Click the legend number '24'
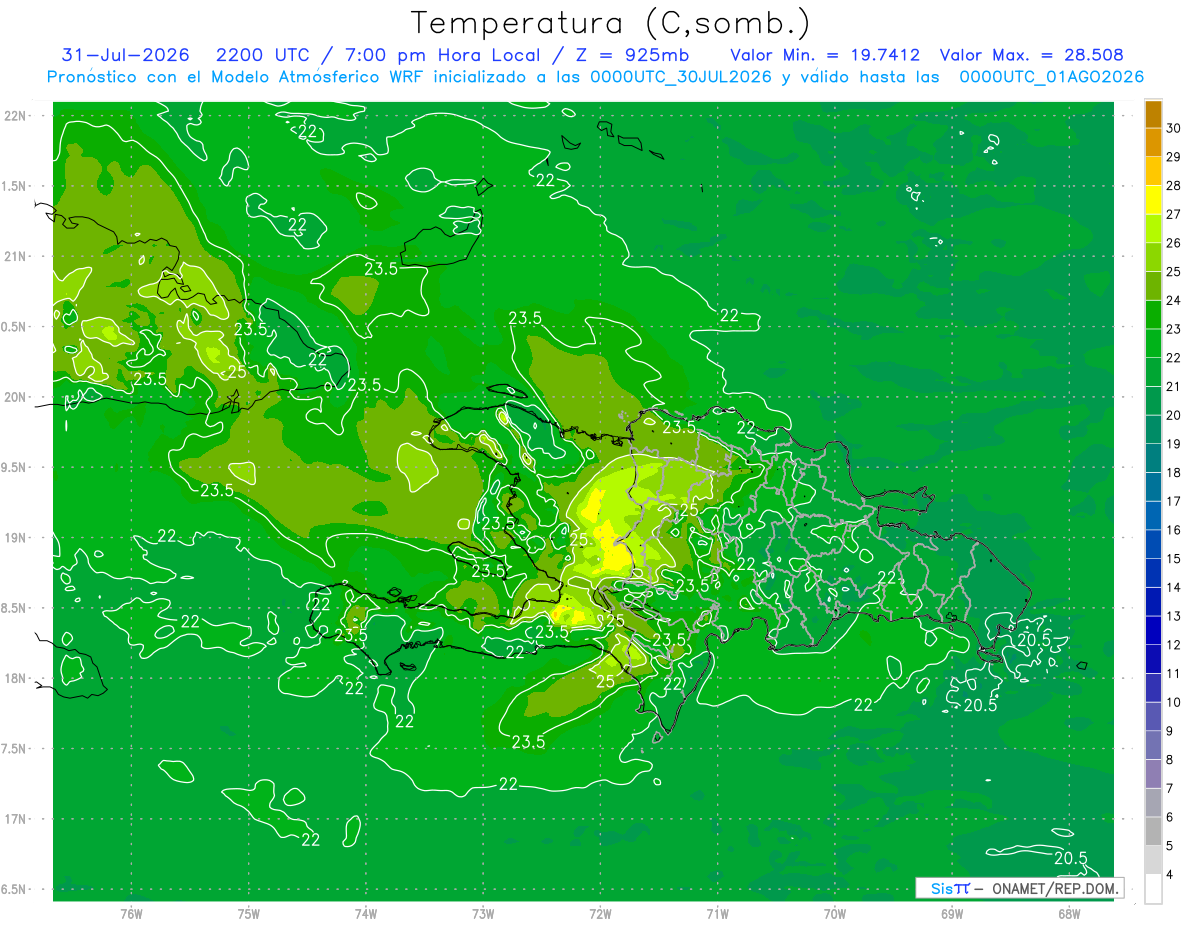This screenshot has height=927, width=1200. (x=1174, y=300)
